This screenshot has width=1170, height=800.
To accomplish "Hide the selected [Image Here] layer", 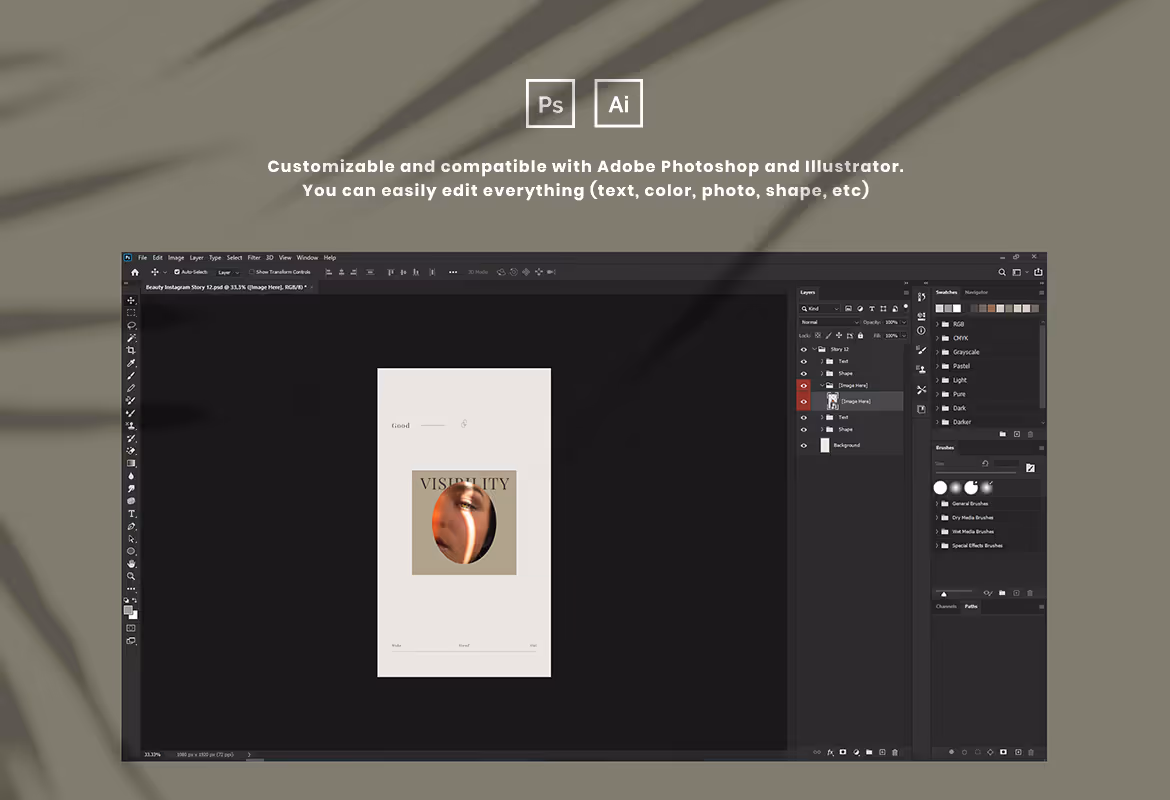I will 804,401.
